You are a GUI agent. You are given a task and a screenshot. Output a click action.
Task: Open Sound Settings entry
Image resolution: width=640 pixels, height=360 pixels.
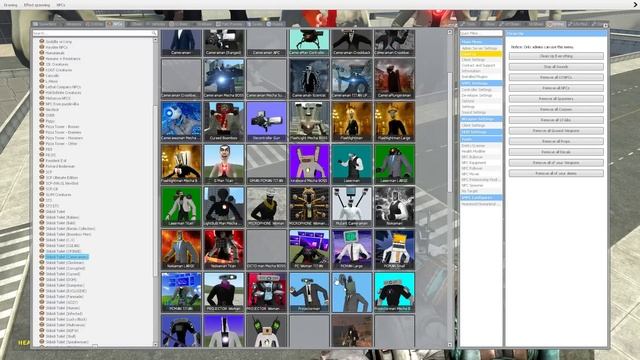(481, 112)
